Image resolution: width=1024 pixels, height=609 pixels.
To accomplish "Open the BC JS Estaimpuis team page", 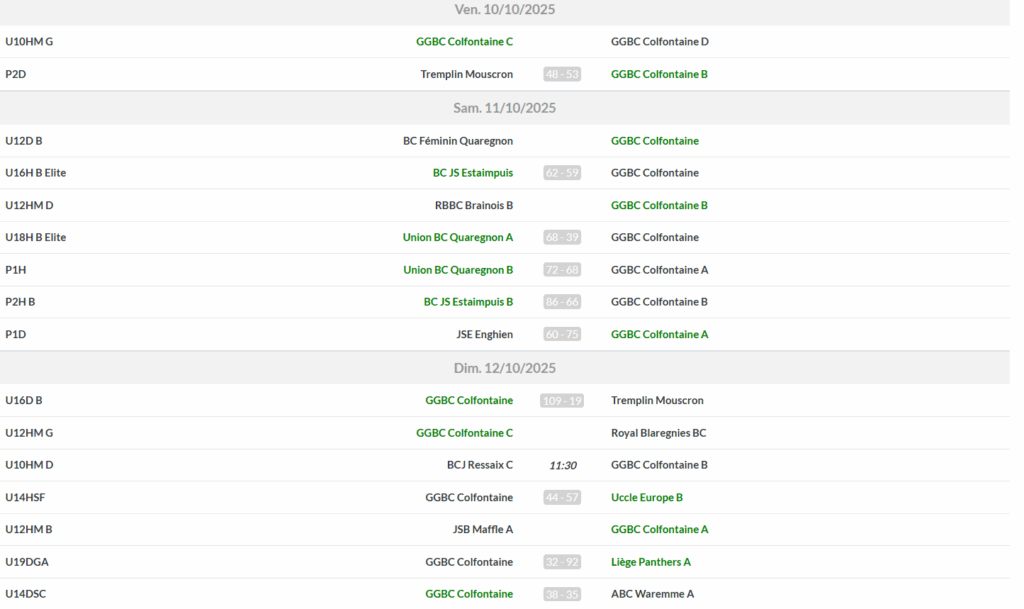I will point(472,173).
